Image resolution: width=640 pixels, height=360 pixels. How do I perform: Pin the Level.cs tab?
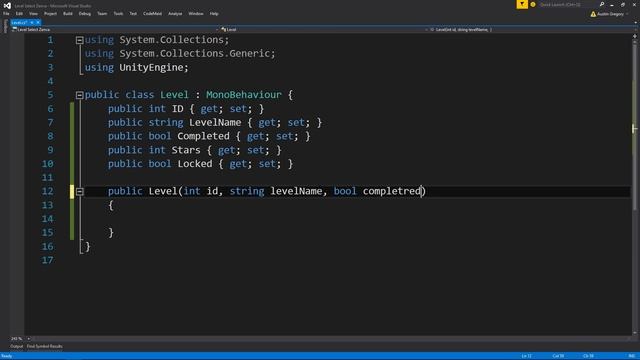[x=32, y=22]
